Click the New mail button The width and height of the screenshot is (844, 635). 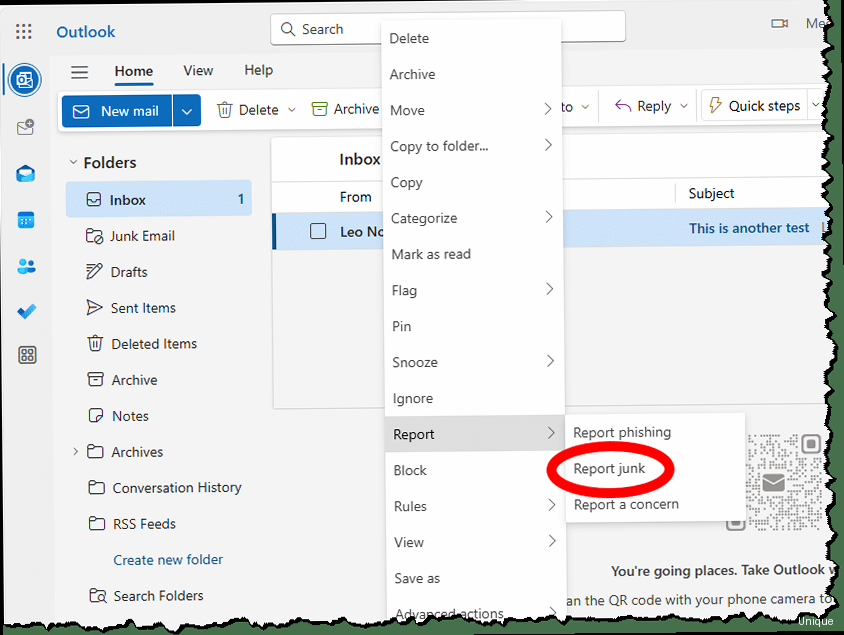coord(117,110)
